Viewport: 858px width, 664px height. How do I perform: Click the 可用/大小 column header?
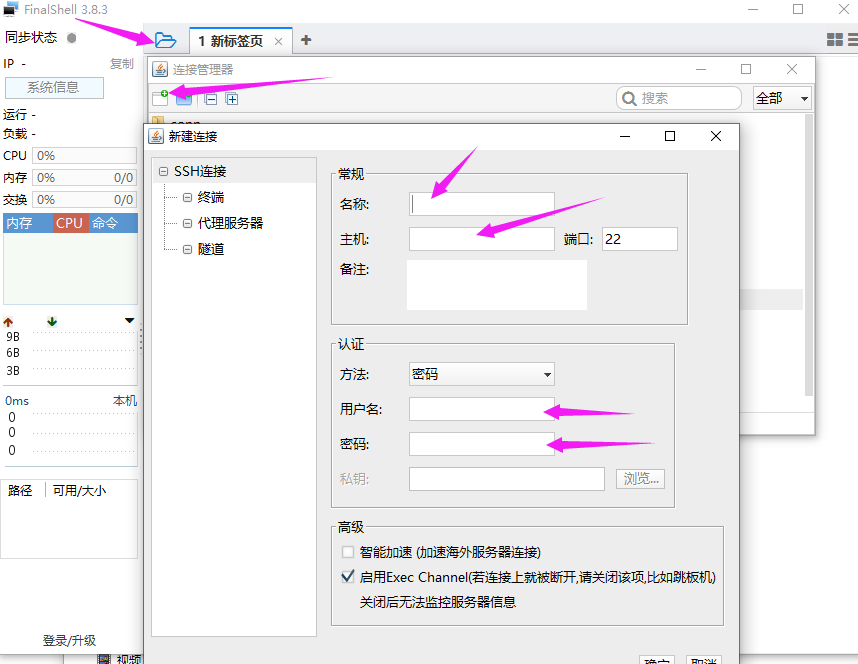pos(79,490)
